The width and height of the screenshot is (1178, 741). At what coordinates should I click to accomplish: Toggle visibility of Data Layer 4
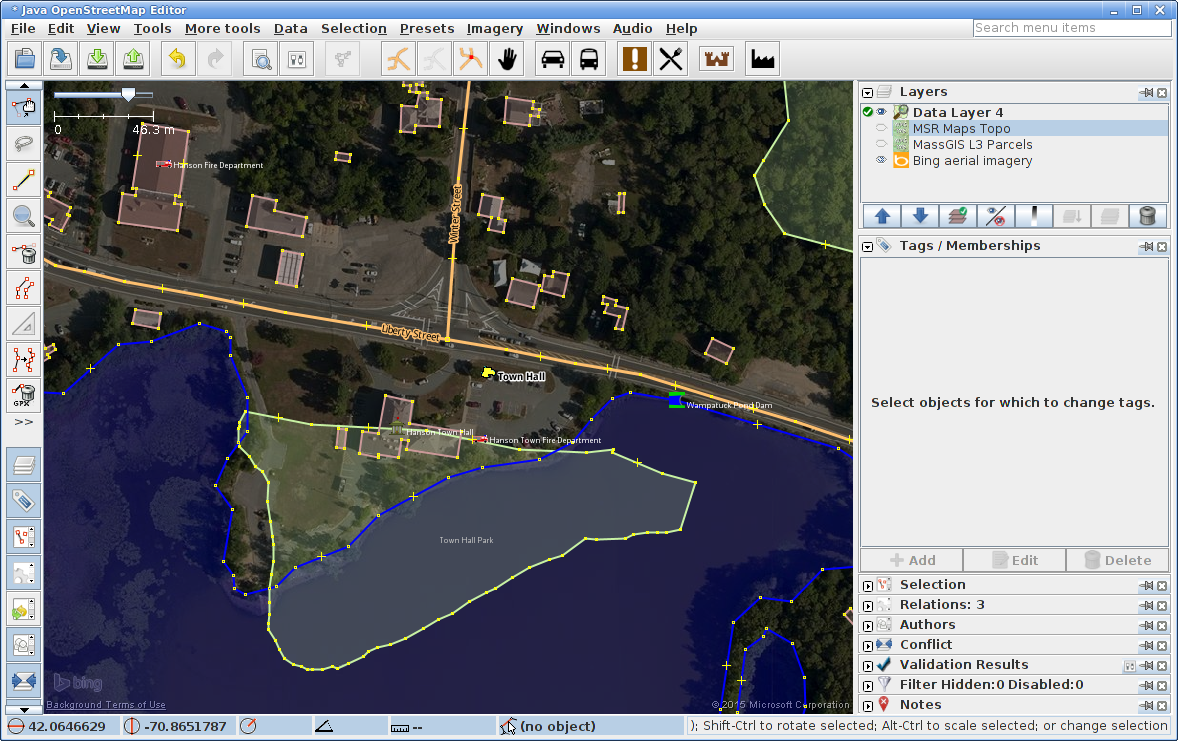click(x=881, y=113)
